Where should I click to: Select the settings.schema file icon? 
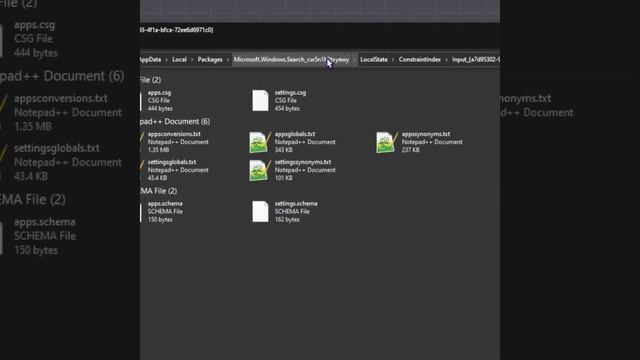(260, 211)
